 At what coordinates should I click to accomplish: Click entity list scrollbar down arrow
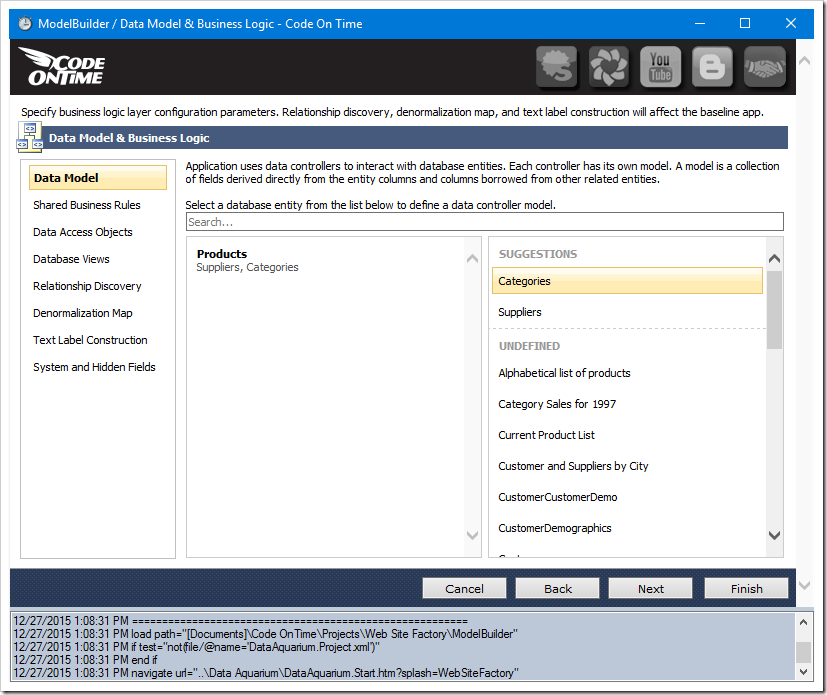coord(774,536)
